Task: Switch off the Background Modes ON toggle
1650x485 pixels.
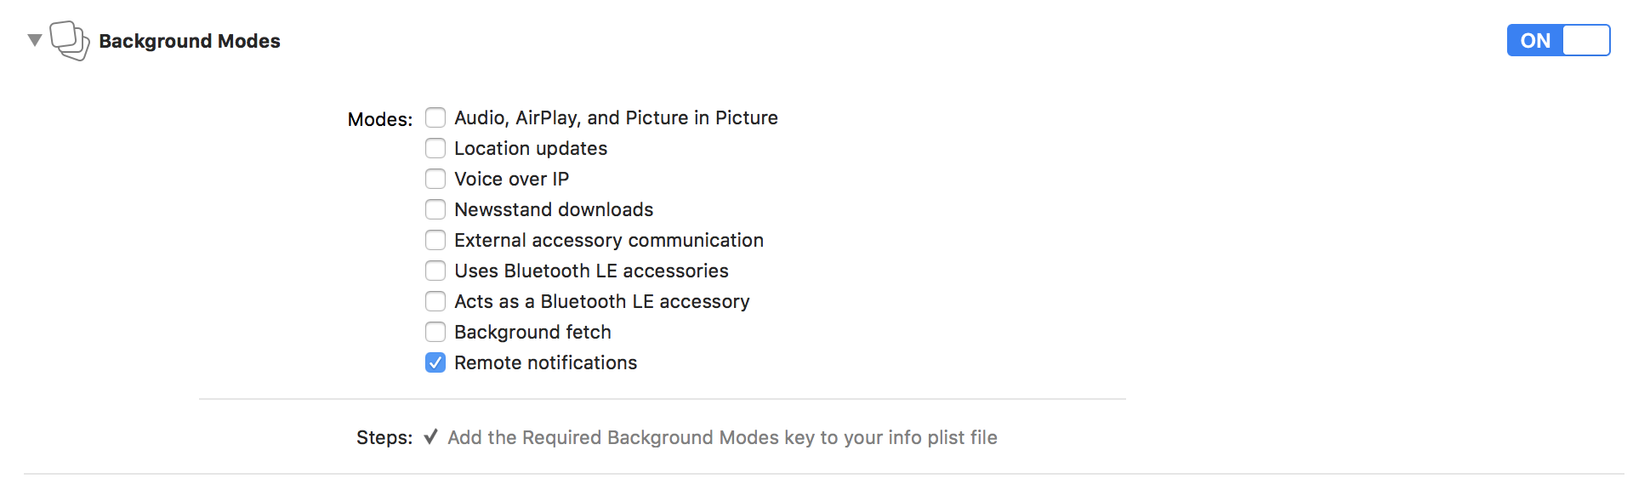Action: 1557,40
